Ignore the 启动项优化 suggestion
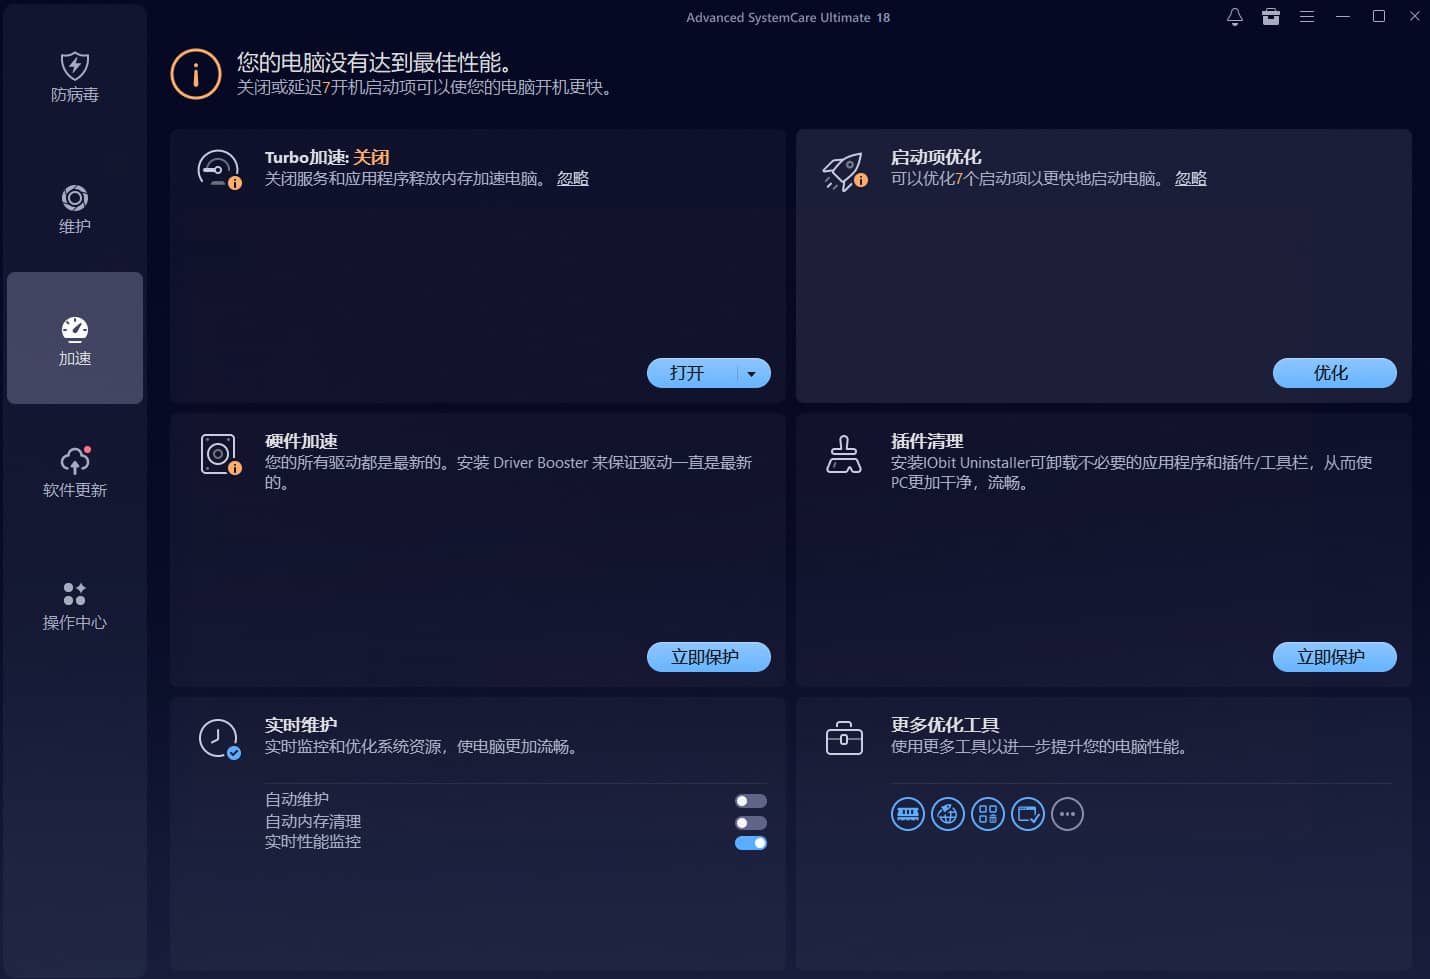The height and width of the screenshot is (979, 1430). tap(1190, 178)
